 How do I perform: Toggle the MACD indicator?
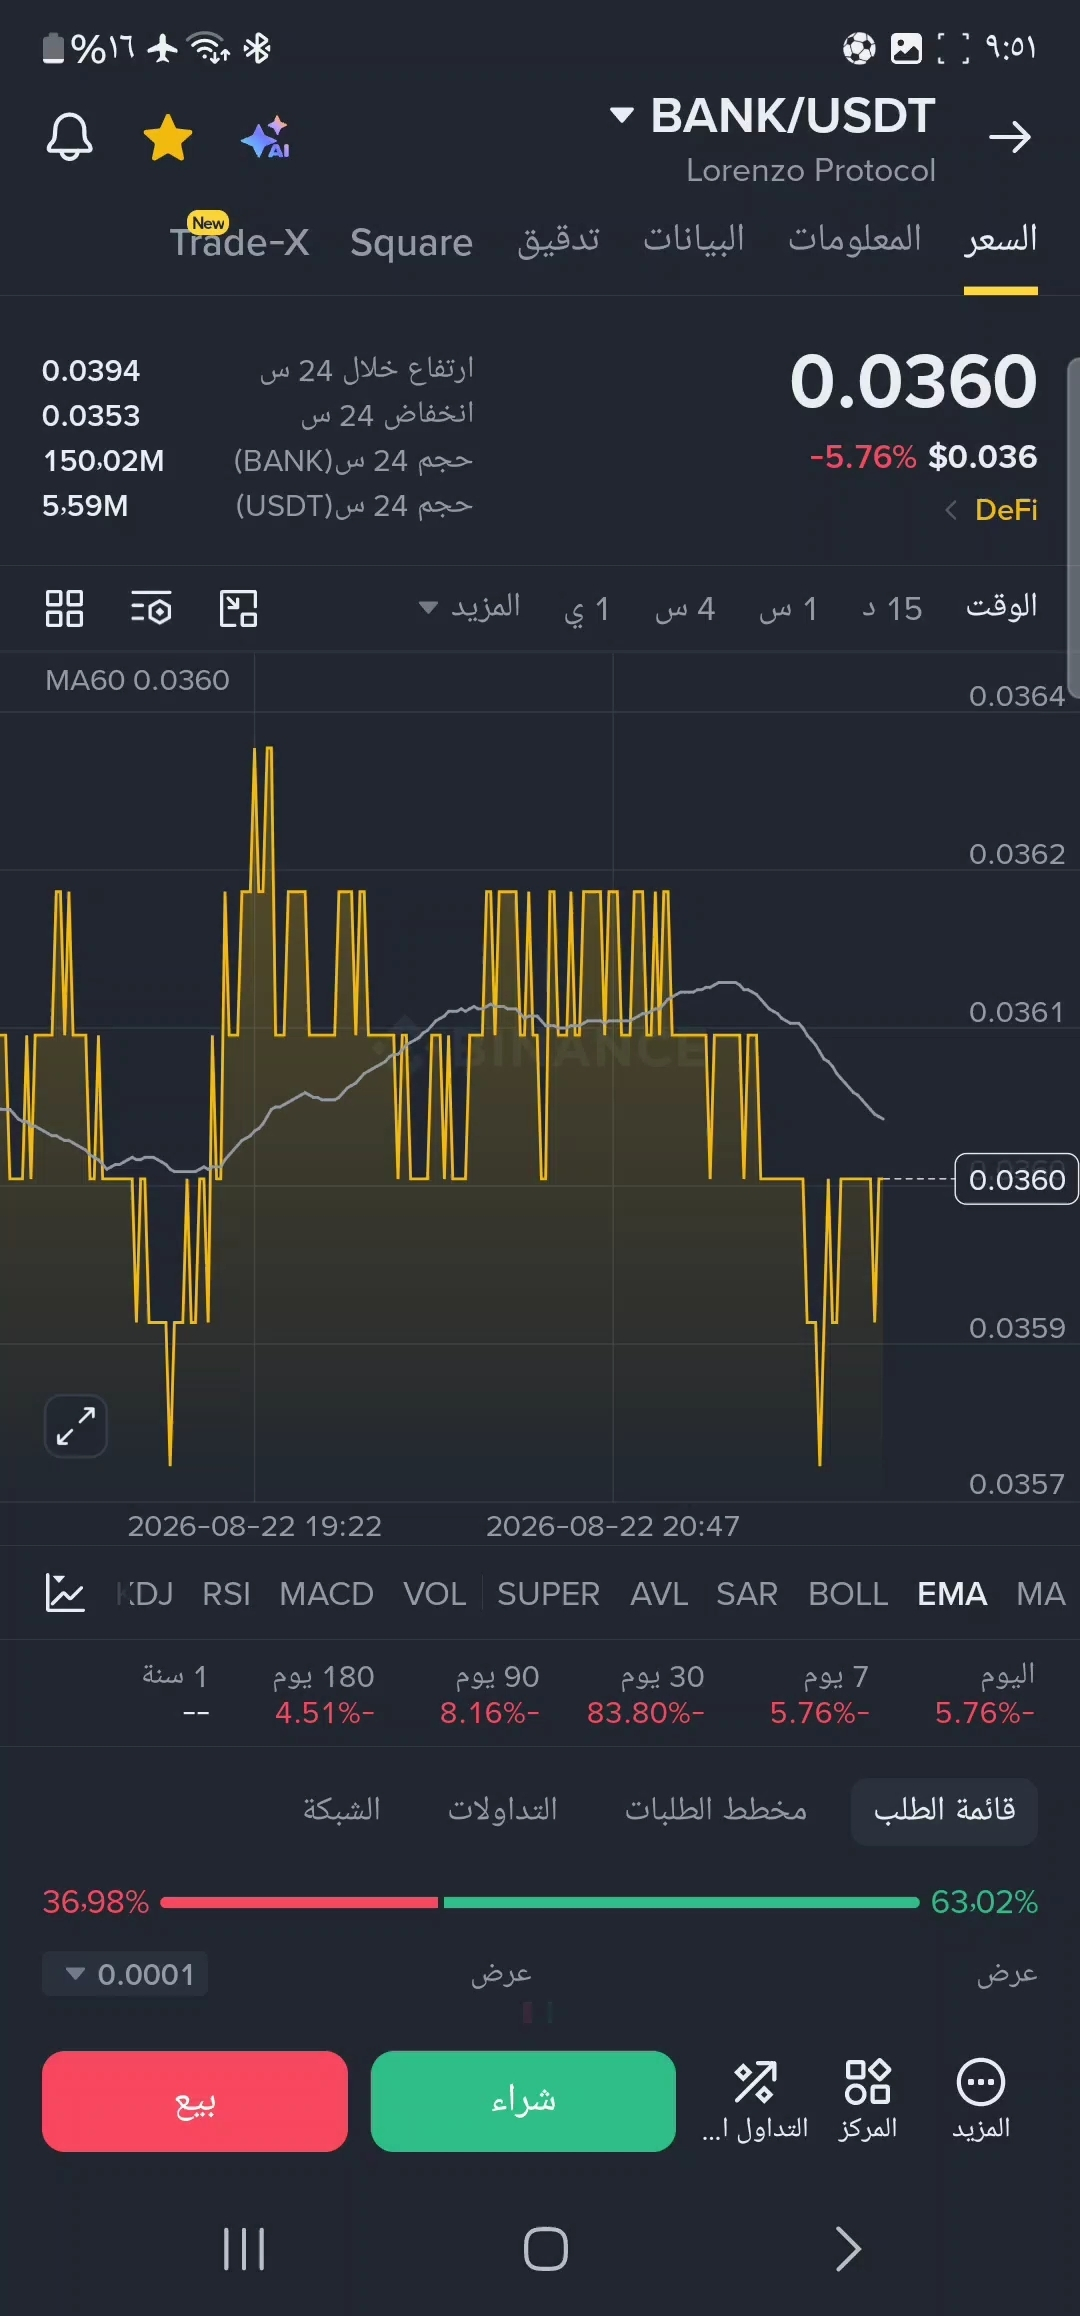(x=326, y=1593)
